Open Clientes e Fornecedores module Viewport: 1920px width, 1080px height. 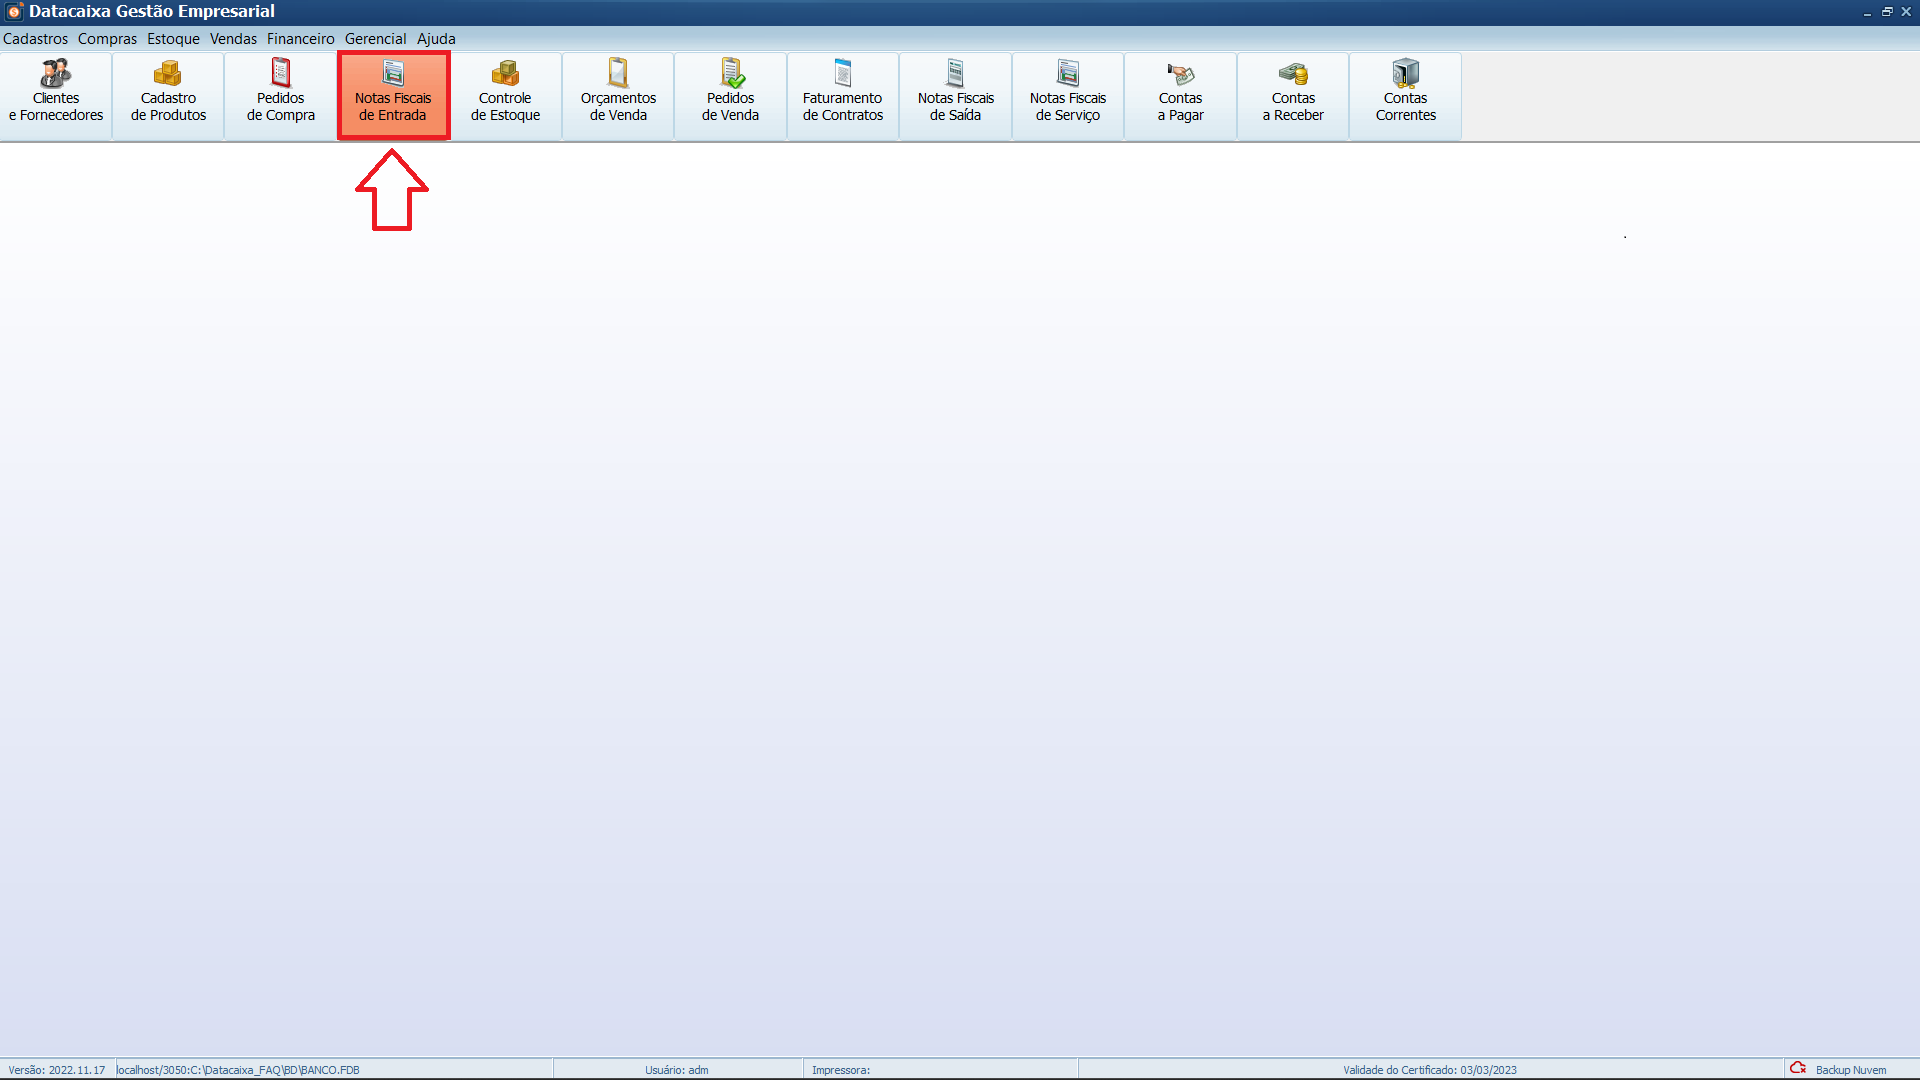pos(56,96)
